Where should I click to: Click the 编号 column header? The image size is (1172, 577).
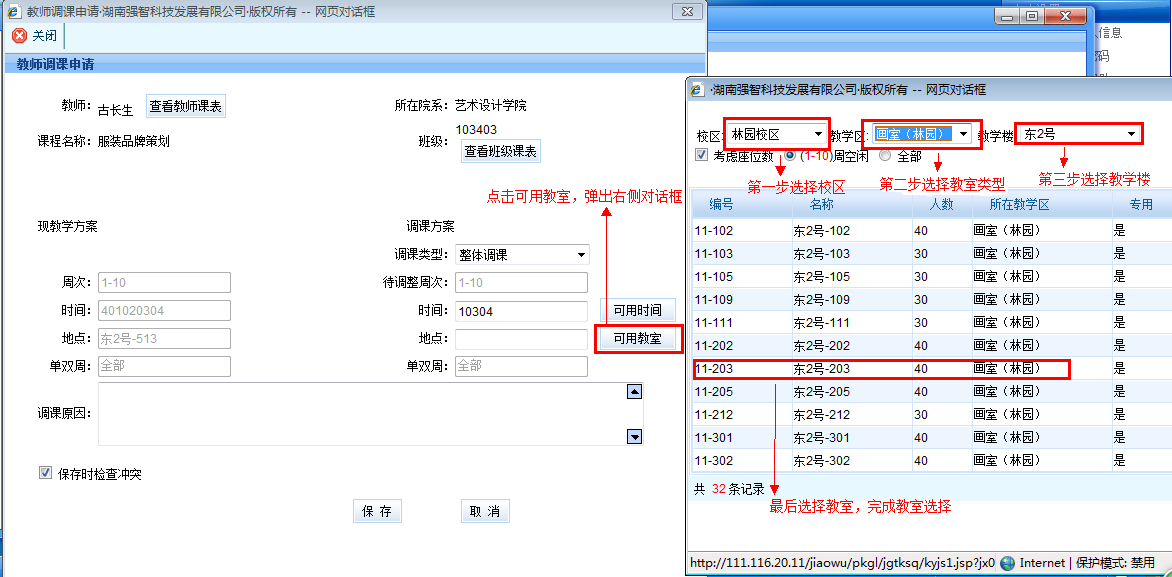point(721,204)
